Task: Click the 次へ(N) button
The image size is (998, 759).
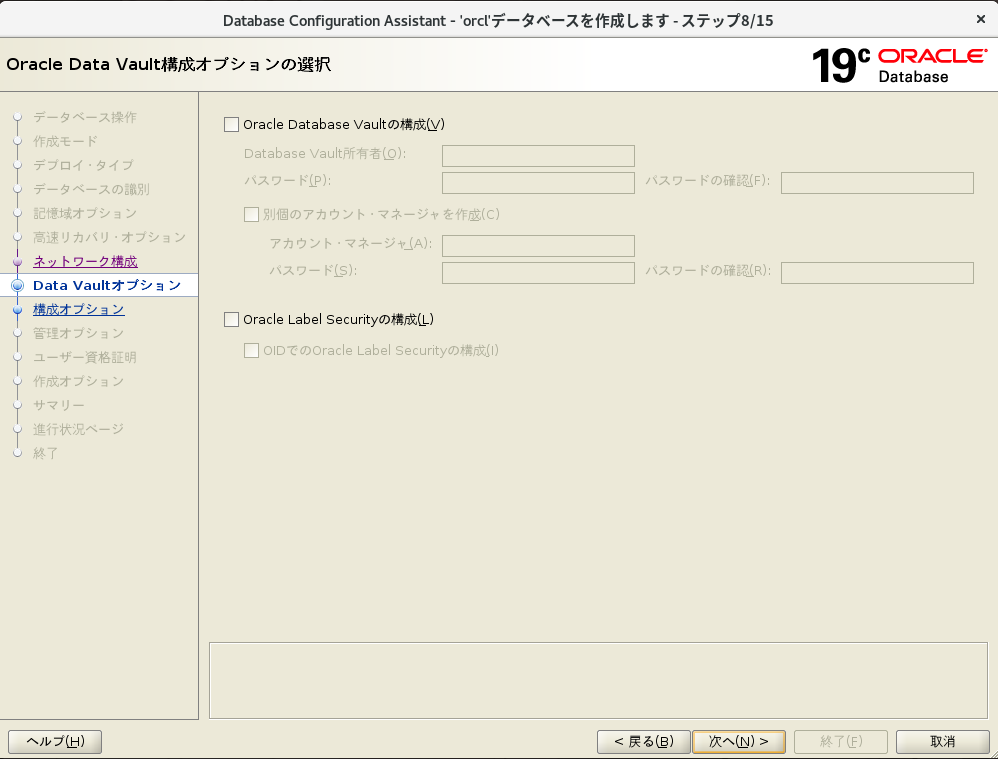Action: tap(739, 742)
